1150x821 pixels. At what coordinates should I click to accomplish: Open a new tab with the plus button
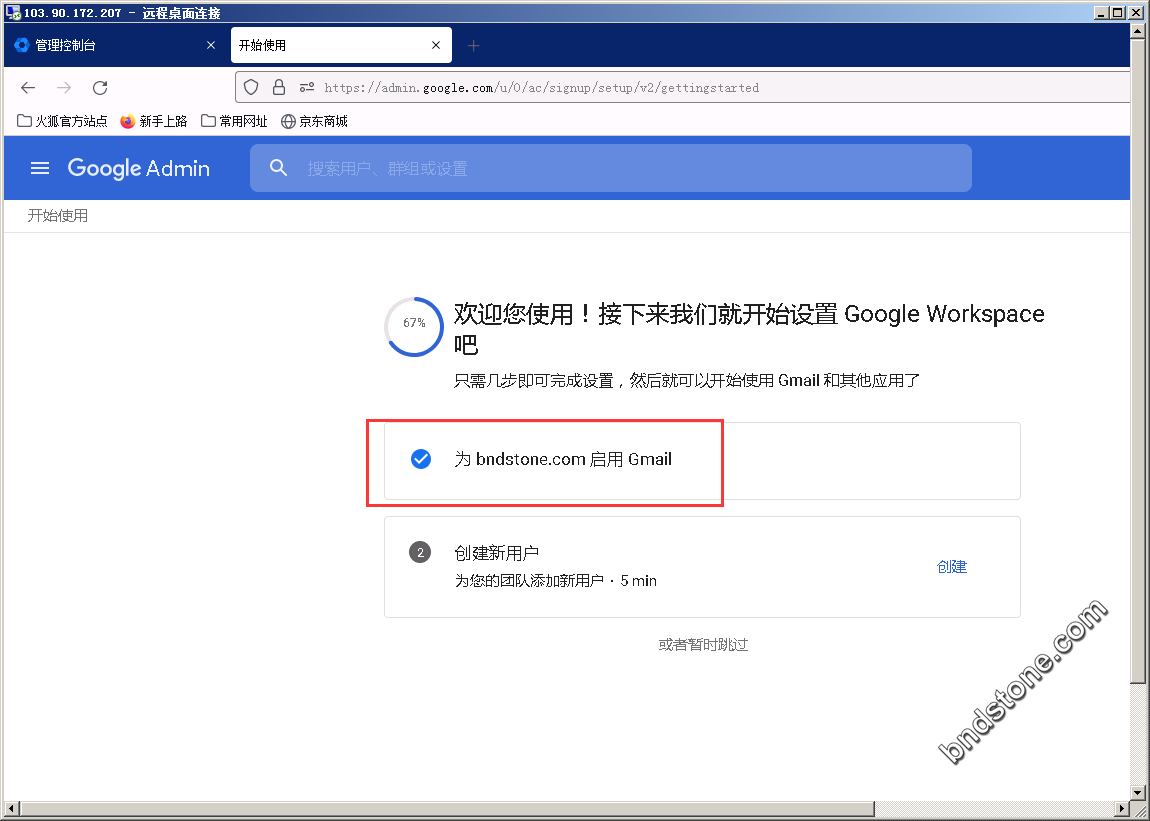(x=474, y=45)
